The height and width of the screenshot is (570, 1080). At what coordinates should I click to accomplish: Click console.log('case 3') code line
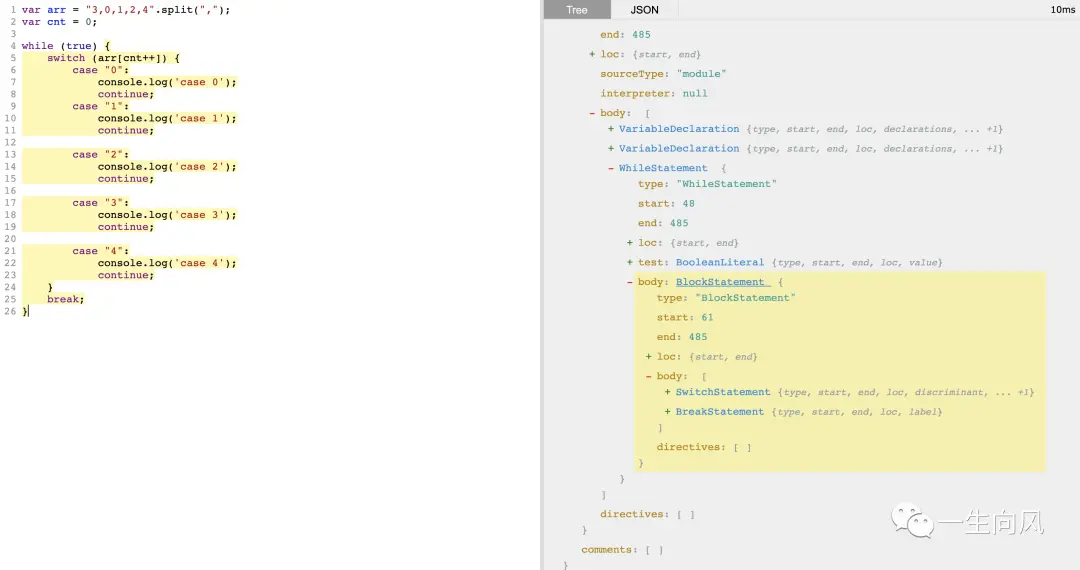(x=167, y=215)
